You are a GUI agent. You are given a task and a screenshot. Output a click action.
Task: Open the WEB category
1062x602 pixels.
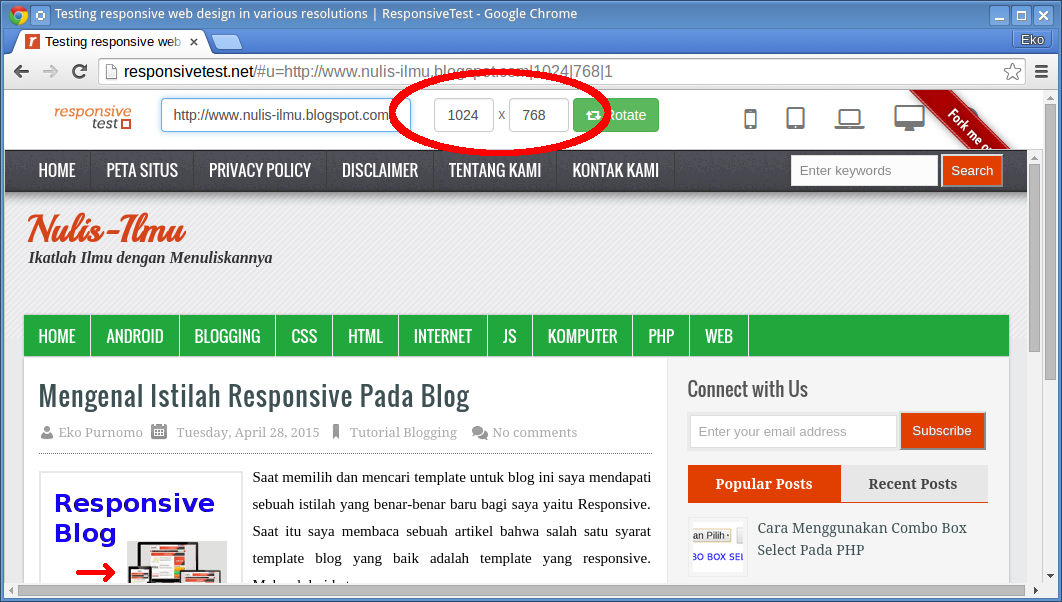click(x=719, y=336)
